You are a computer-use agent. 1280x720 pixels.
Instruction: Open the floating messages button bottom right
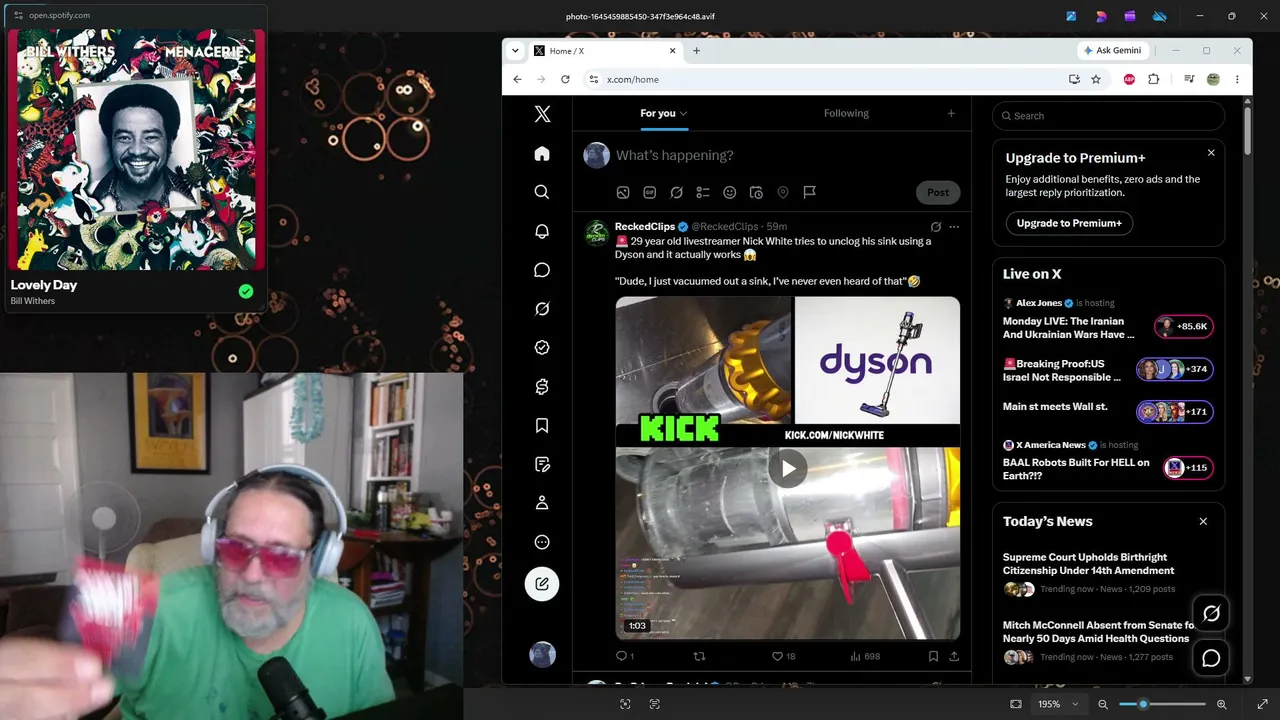1211,658
